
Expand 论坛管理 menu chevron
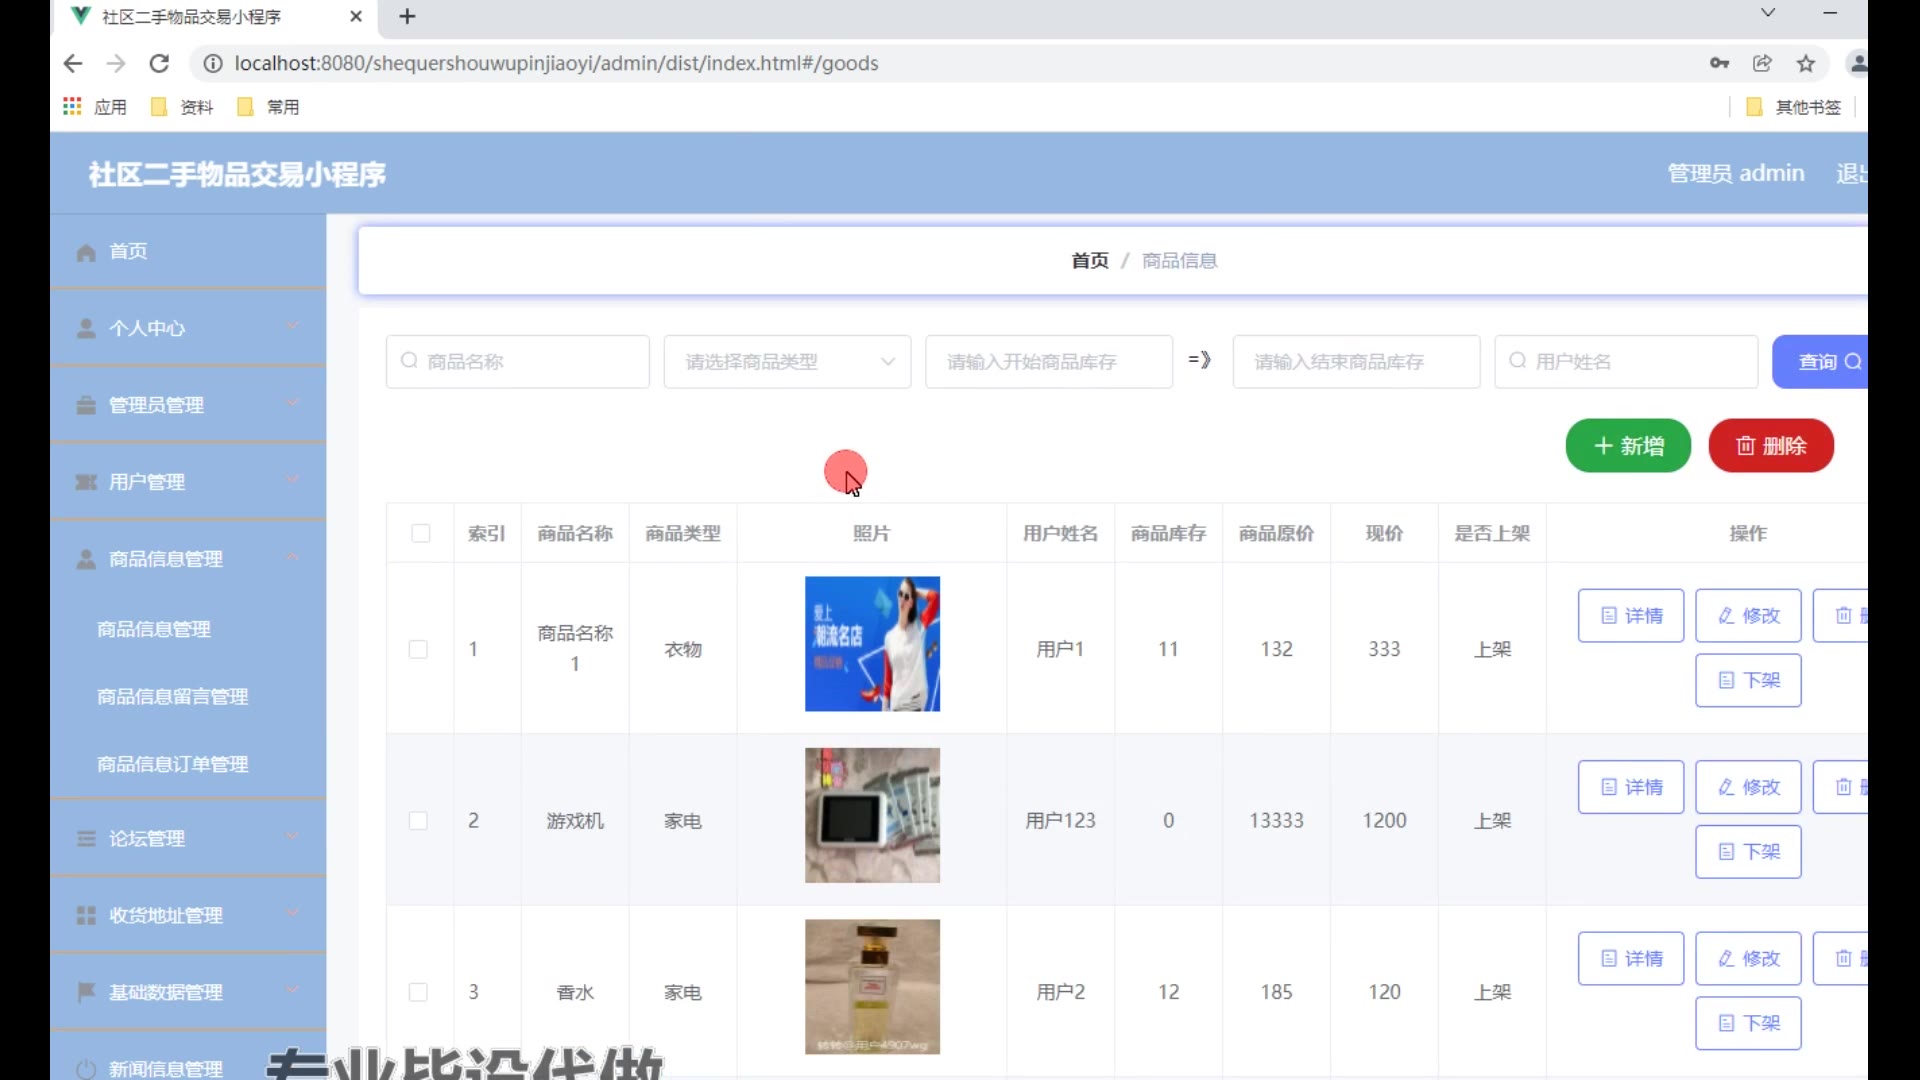pos(292,836)
